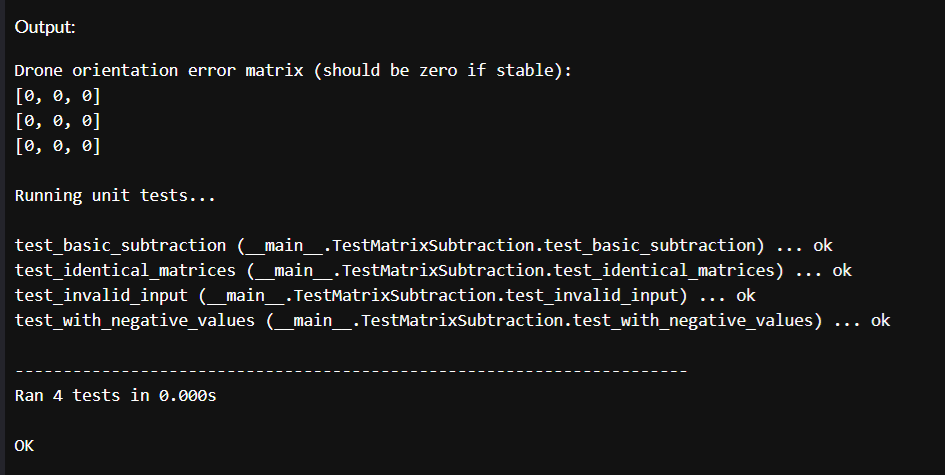Select the first row of the zero matrix

point(58,97)
